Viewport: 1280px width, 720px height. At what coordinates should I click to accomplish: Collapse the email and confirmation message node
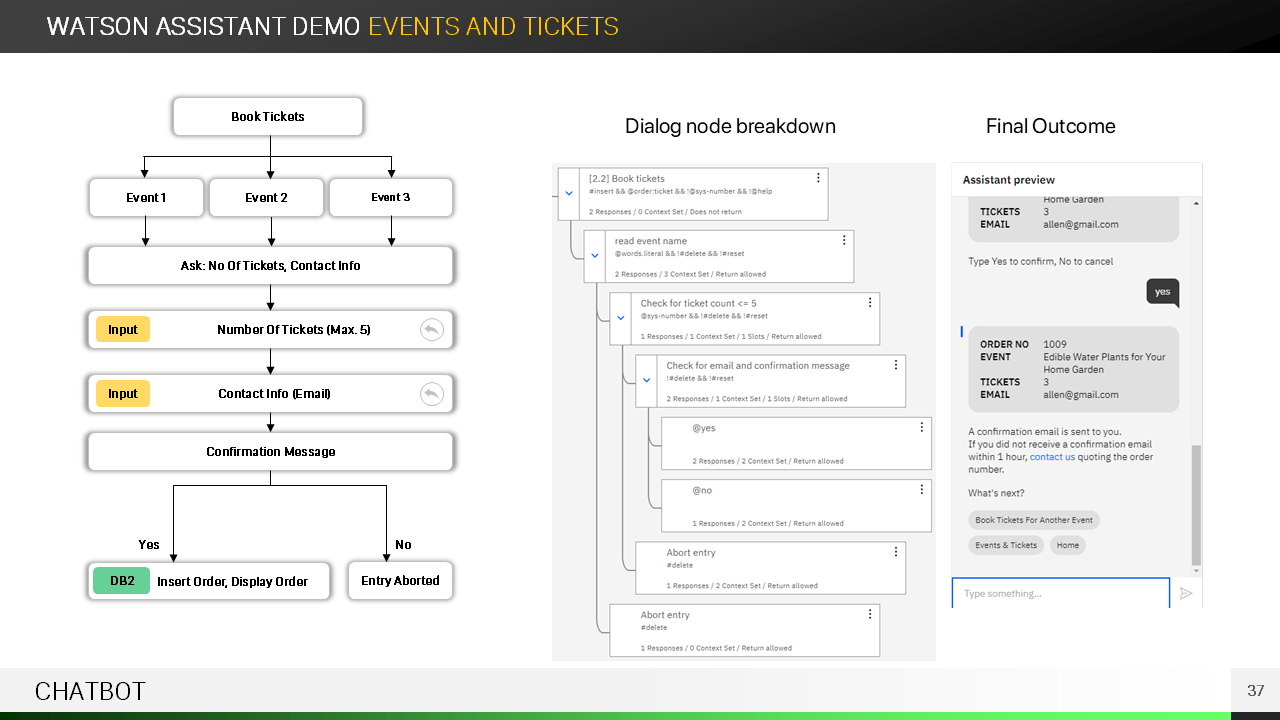646,380
